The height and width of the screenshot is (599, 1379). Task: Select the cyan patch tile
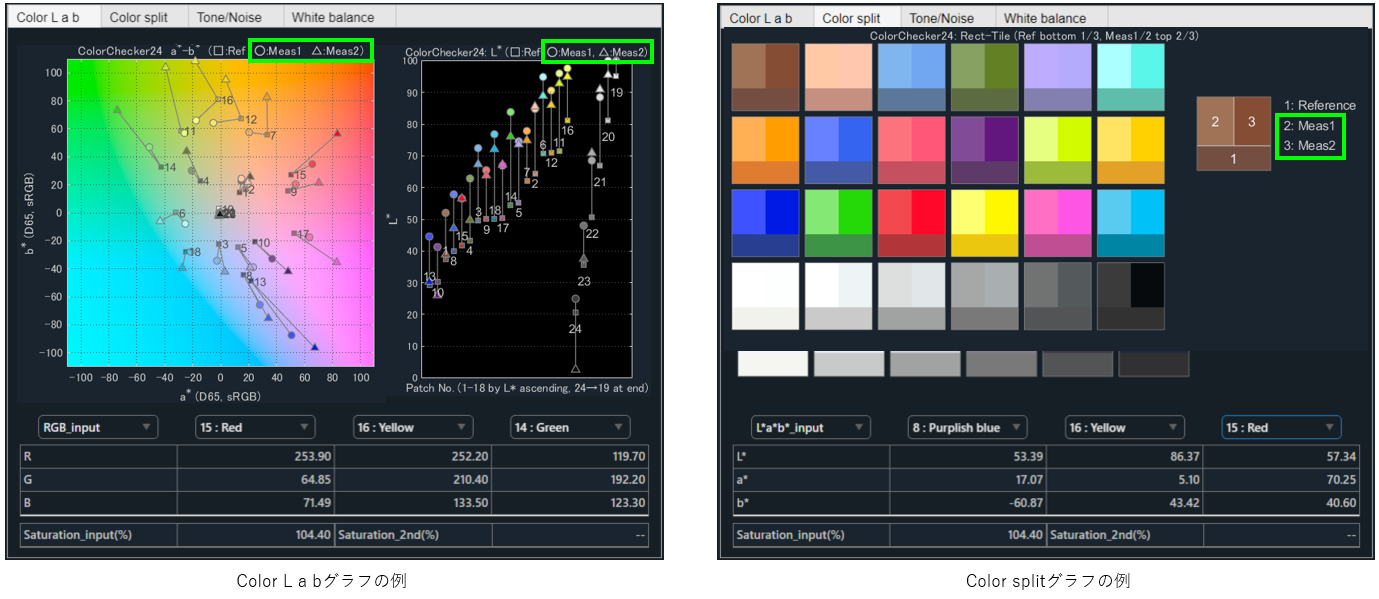1130,223
